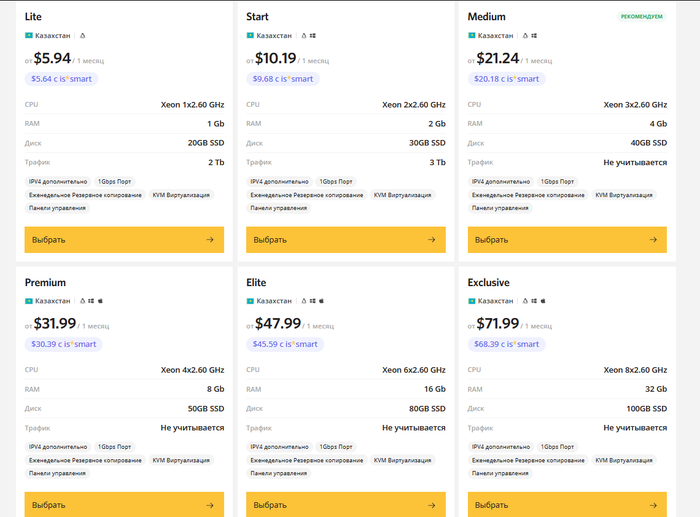Viewport: 700px width, 517px height.
Task: Click the Windows icon on the Elite plan
Action: (313, 300)
